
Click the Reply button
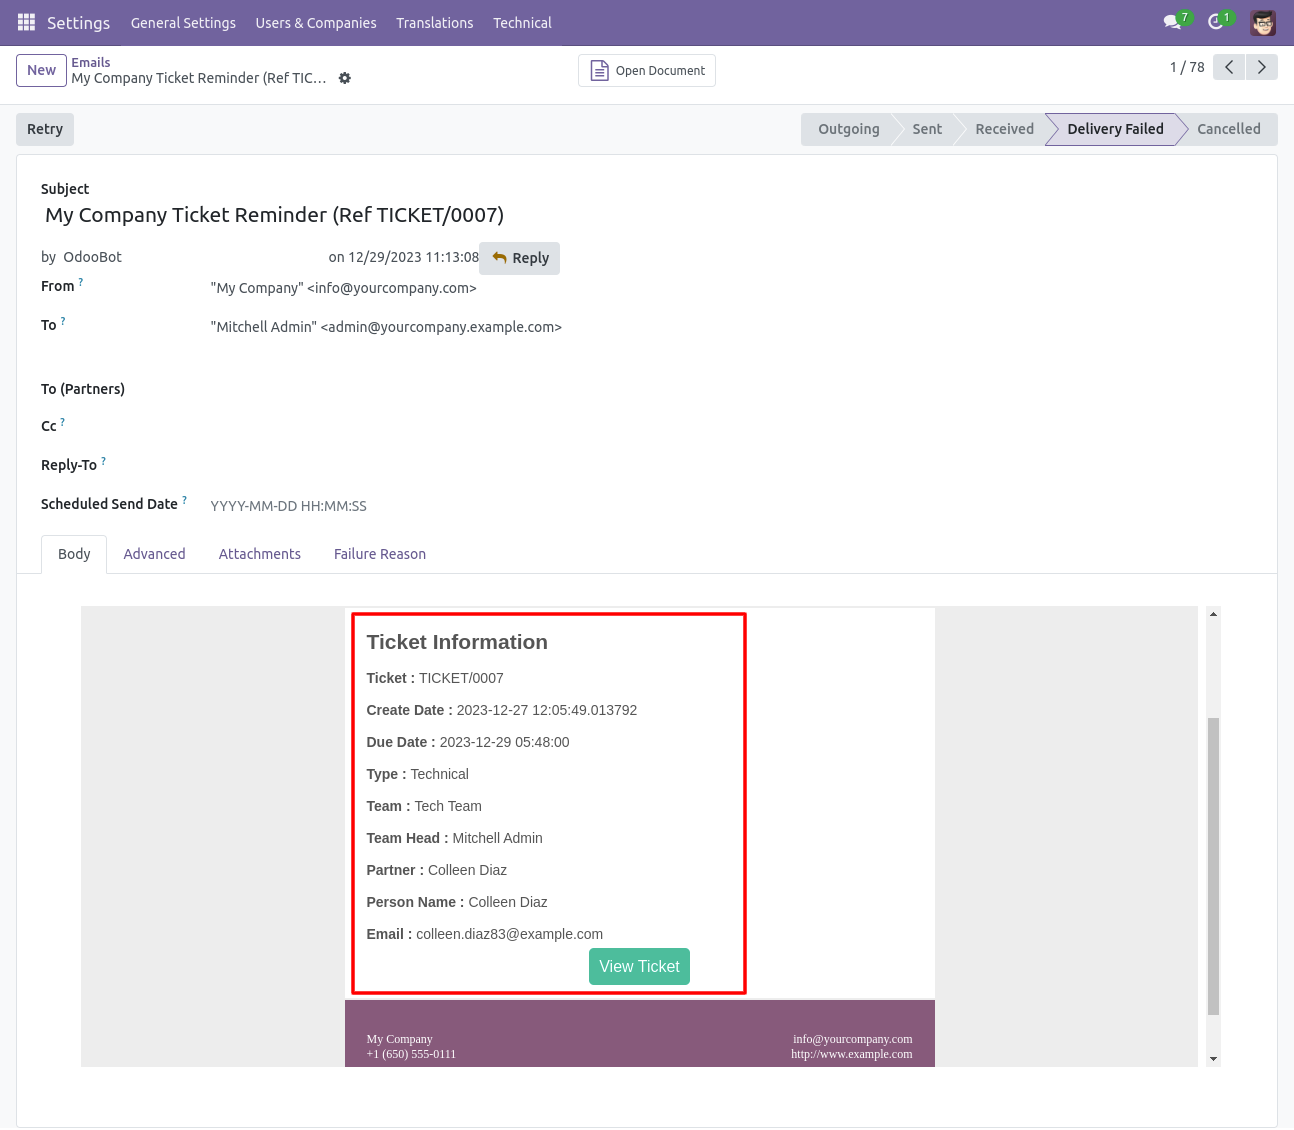coord(520,258)
